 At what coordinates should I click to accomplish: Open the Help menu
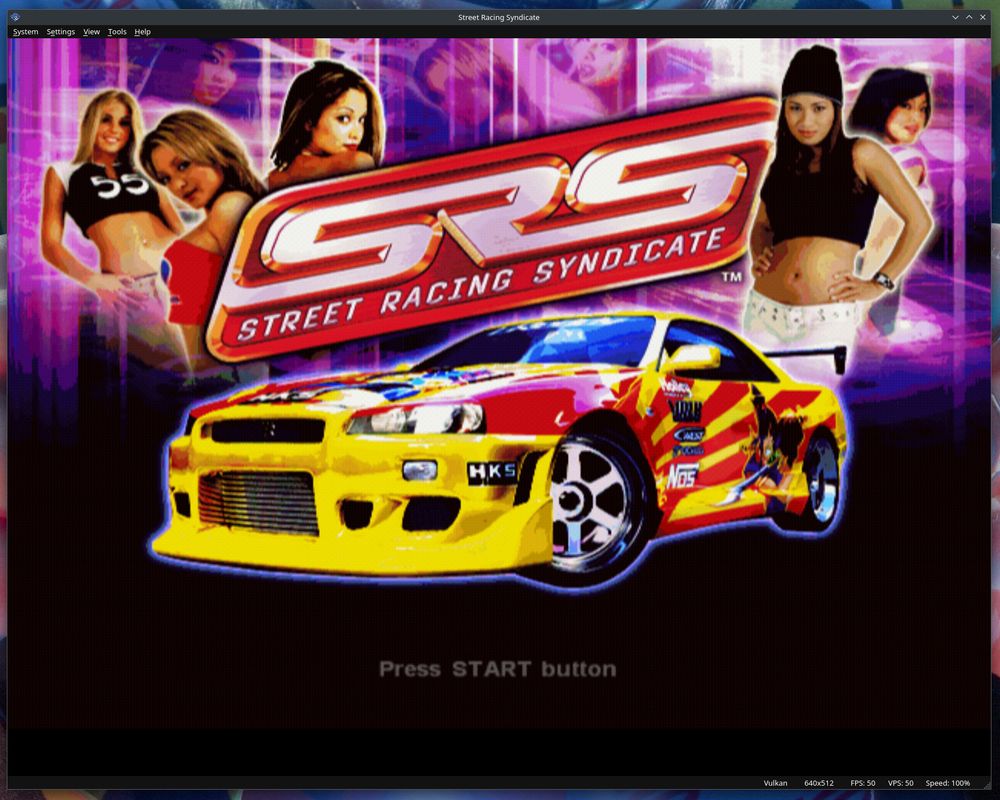(142, 32)
